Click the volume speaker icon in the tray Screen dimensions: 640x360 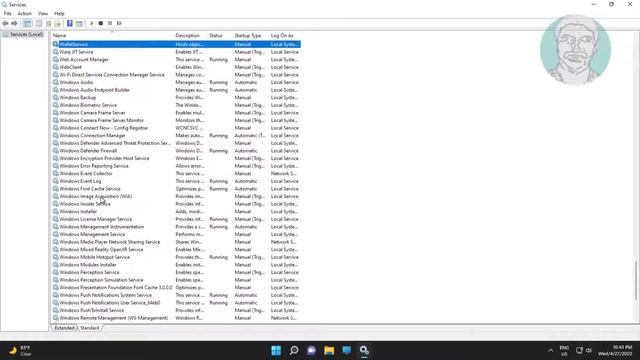tap(589, 350)
